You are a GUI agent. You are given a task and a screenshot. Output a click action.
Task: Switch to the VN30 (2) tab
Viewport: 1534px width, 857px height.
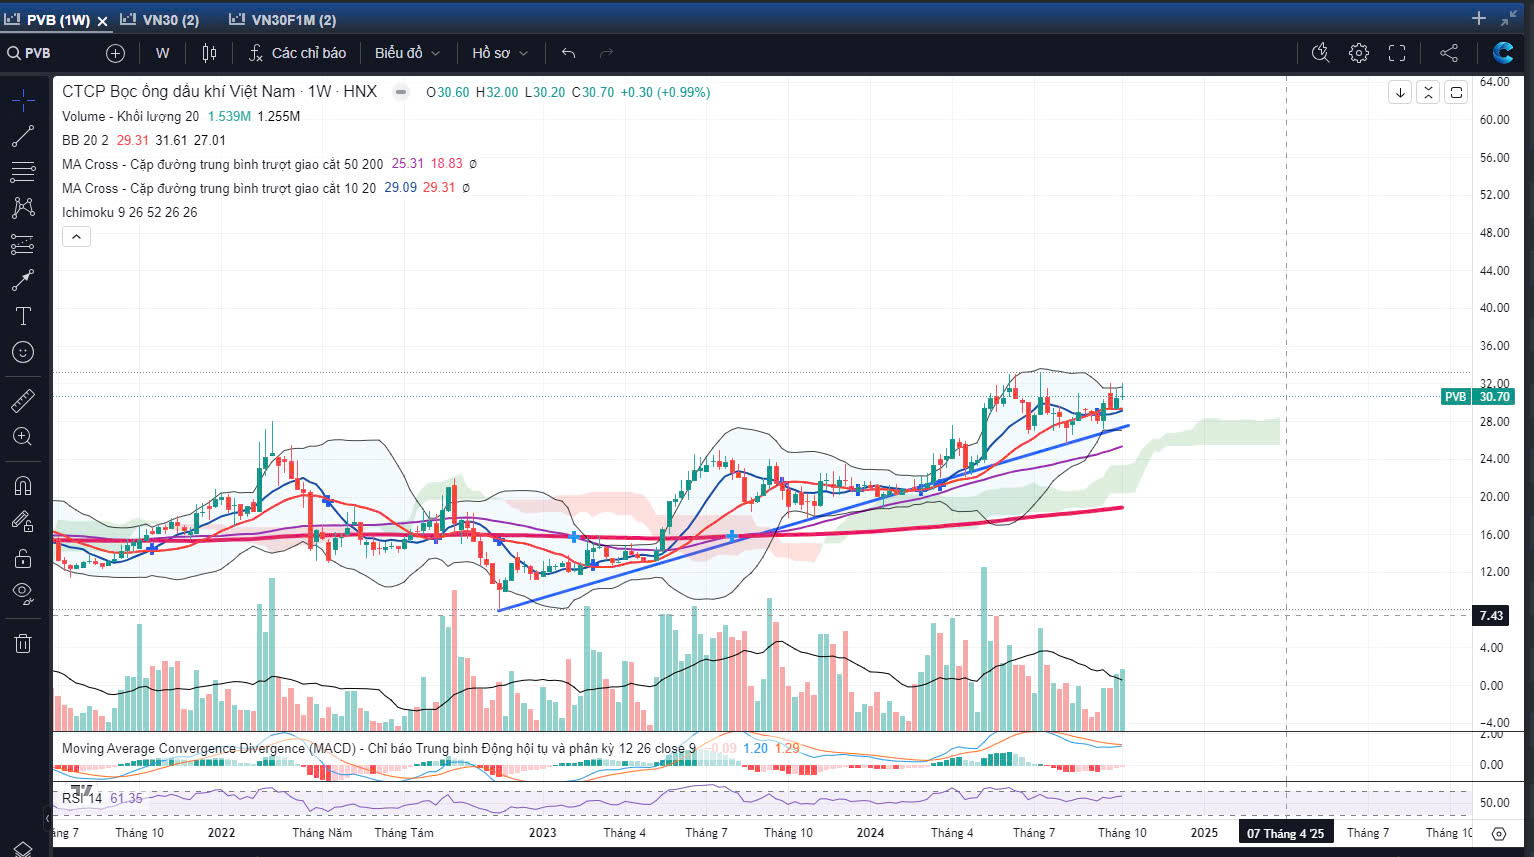(160, 20)
